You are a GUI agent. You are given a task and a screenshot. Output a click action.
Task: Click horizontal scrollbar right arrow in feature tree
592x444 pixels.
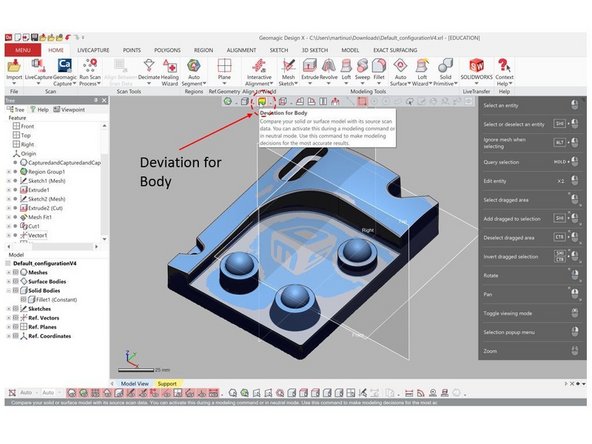pos(96,246)
